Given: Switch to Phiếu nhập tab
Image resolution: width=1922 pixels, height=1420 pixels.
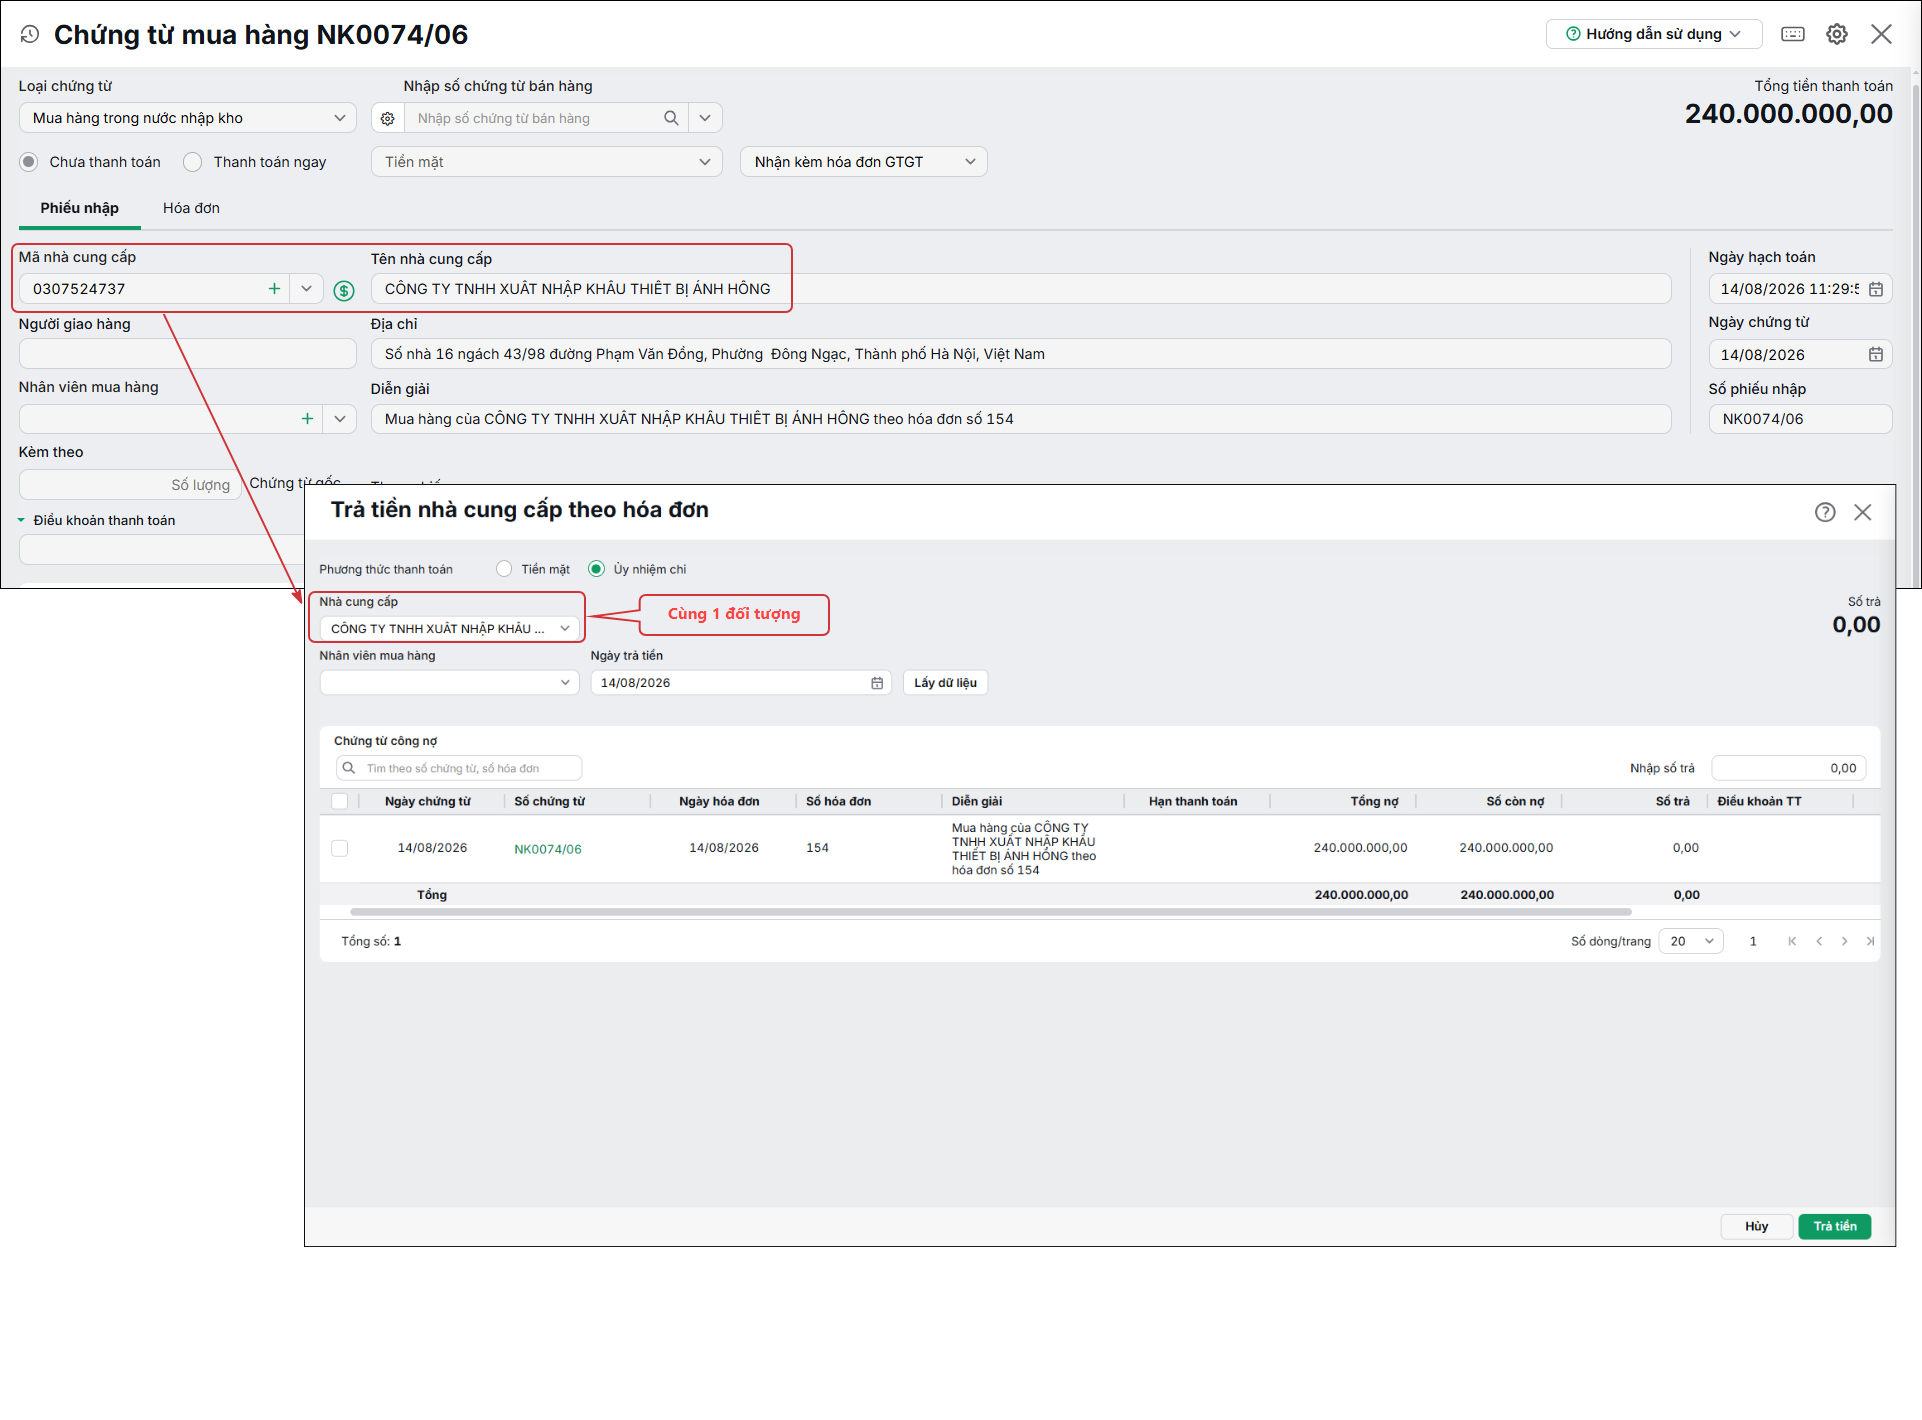Looking at the screenshot, I should tap(79, 208).
